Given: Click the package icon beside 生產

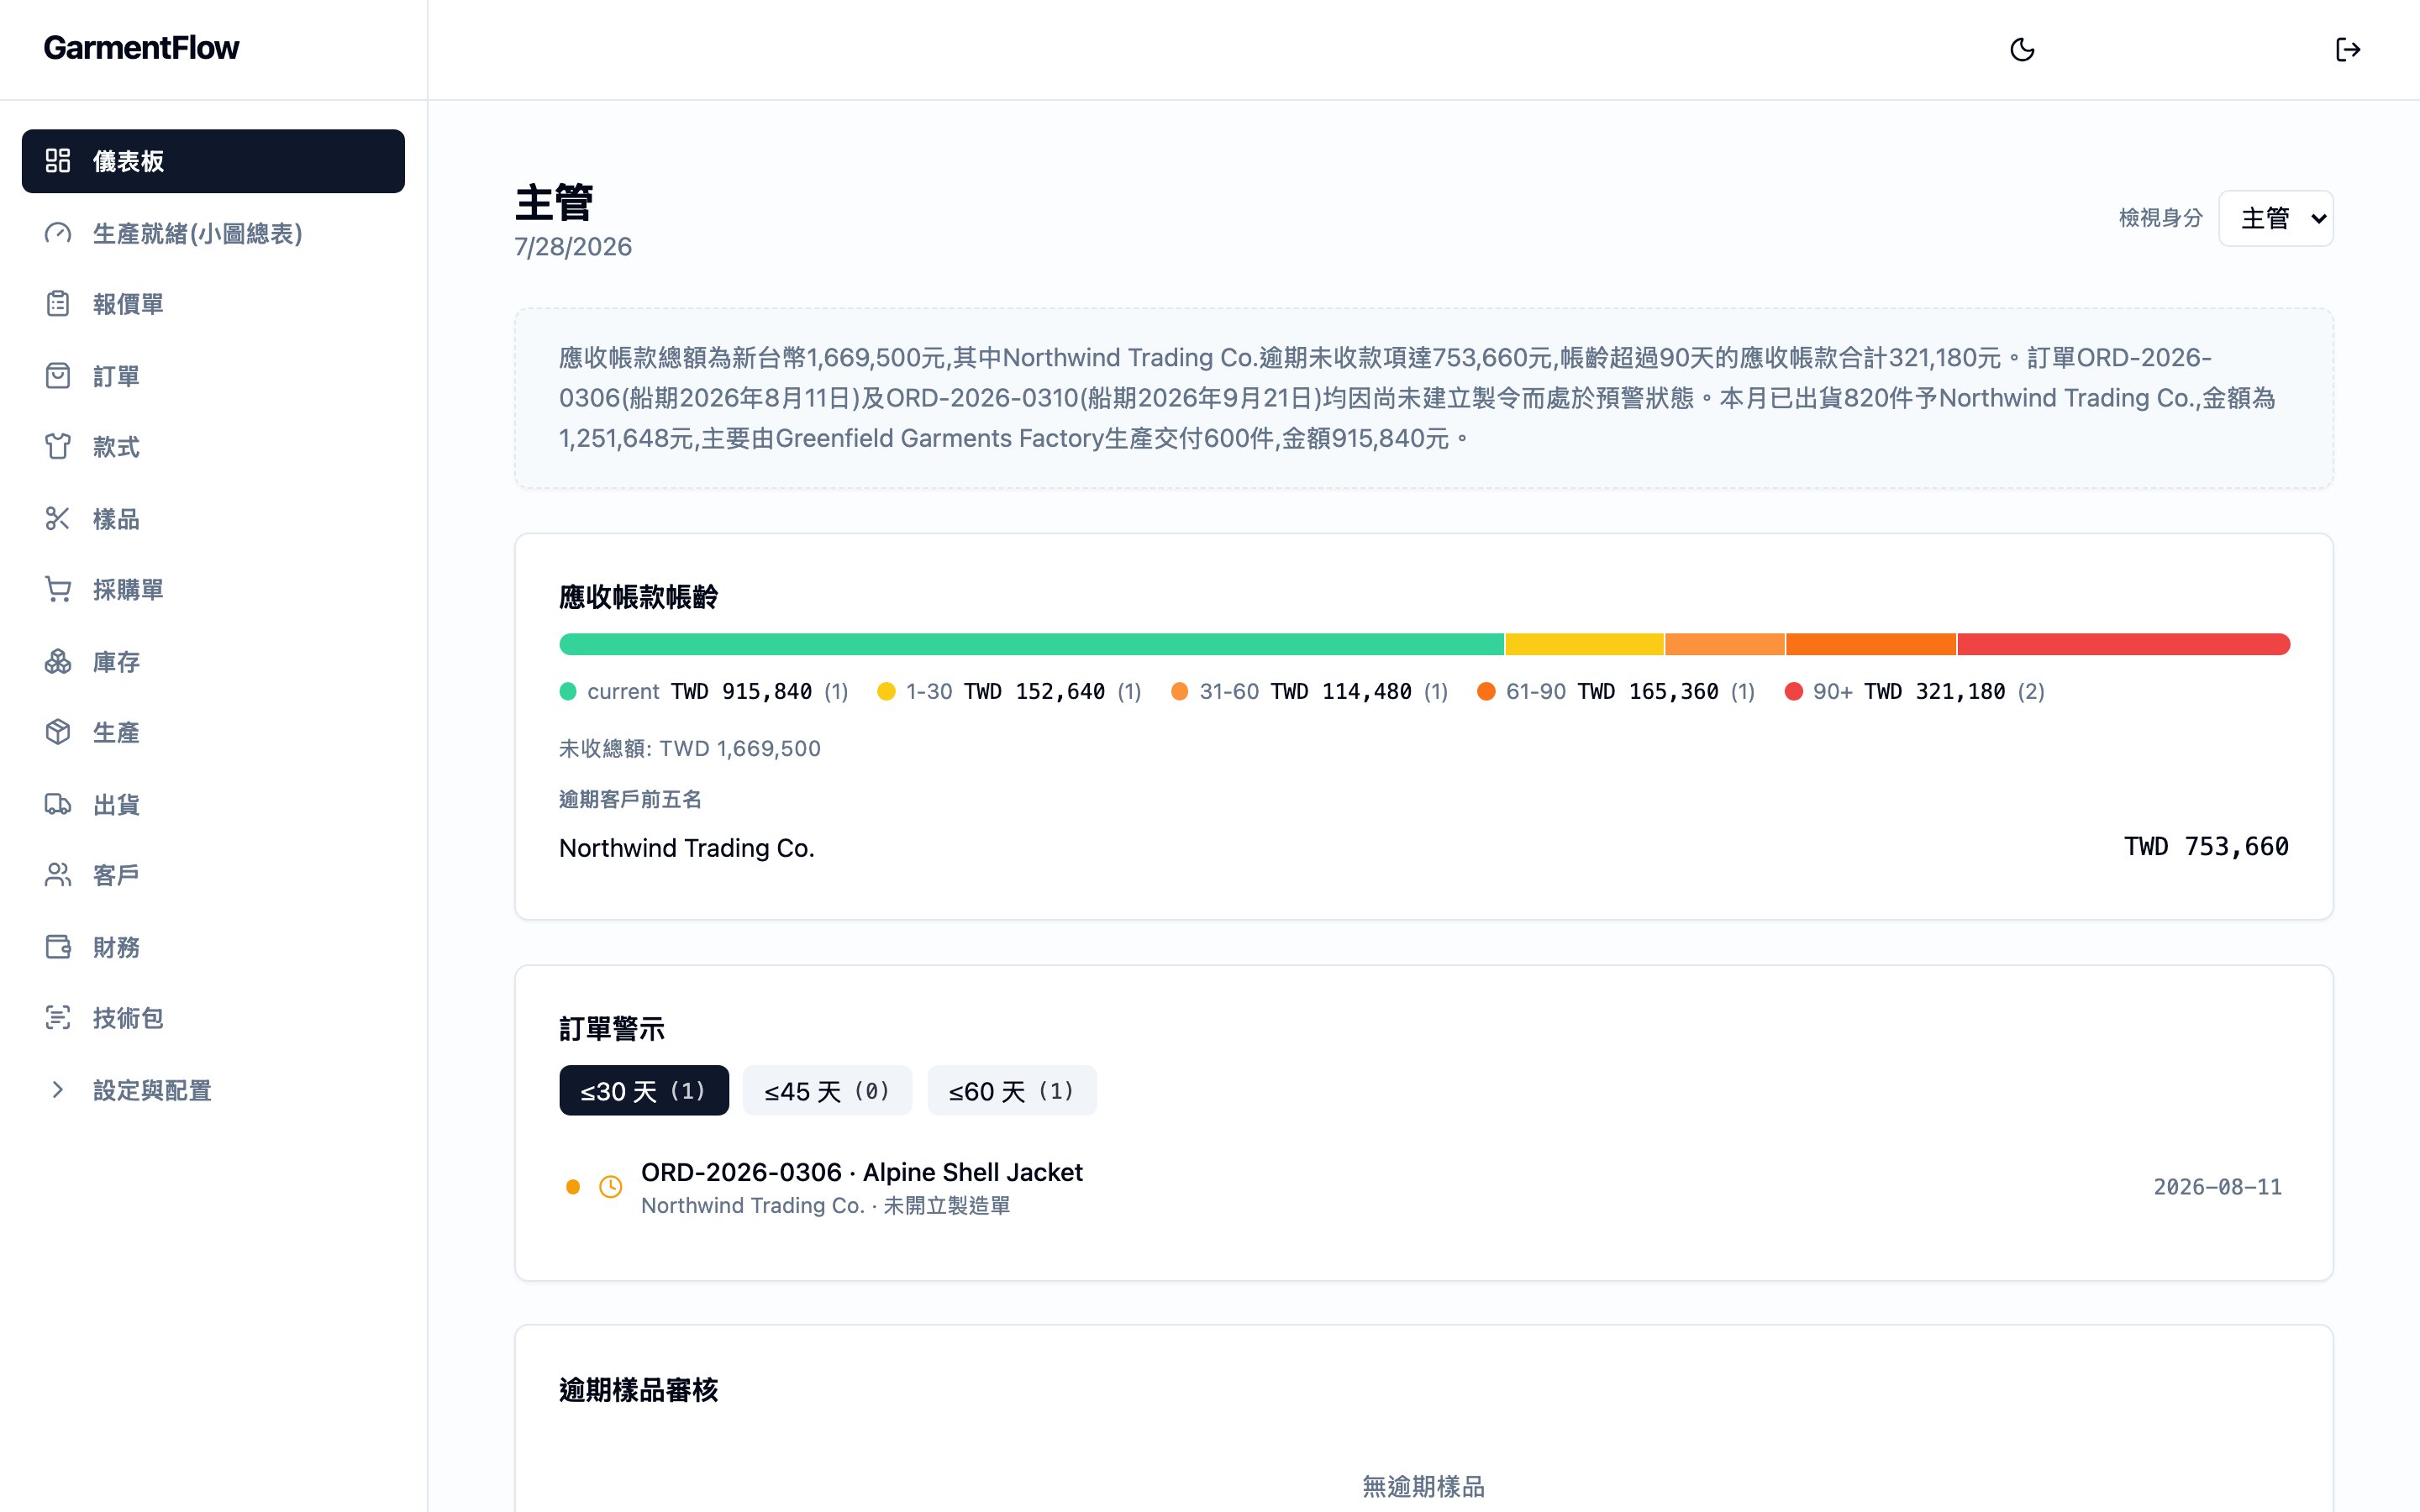Looking at the screenshot, I should coord(58,732).
